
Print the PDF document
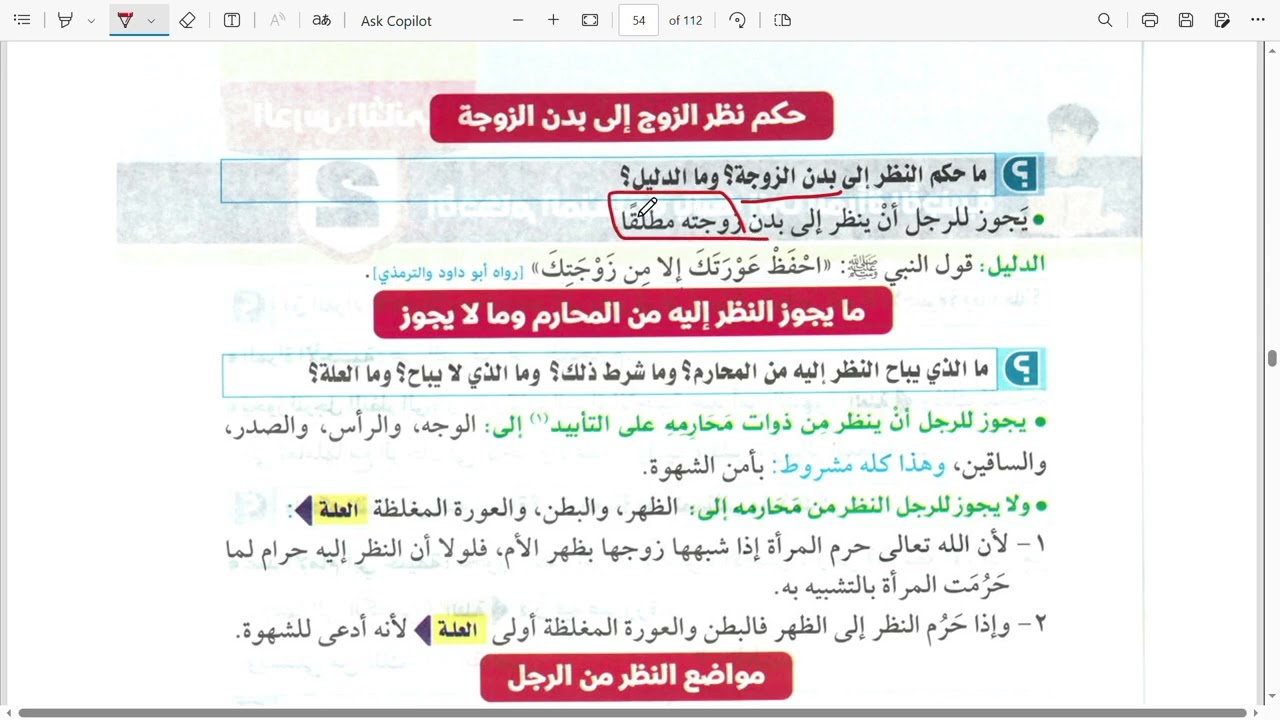1150,20
